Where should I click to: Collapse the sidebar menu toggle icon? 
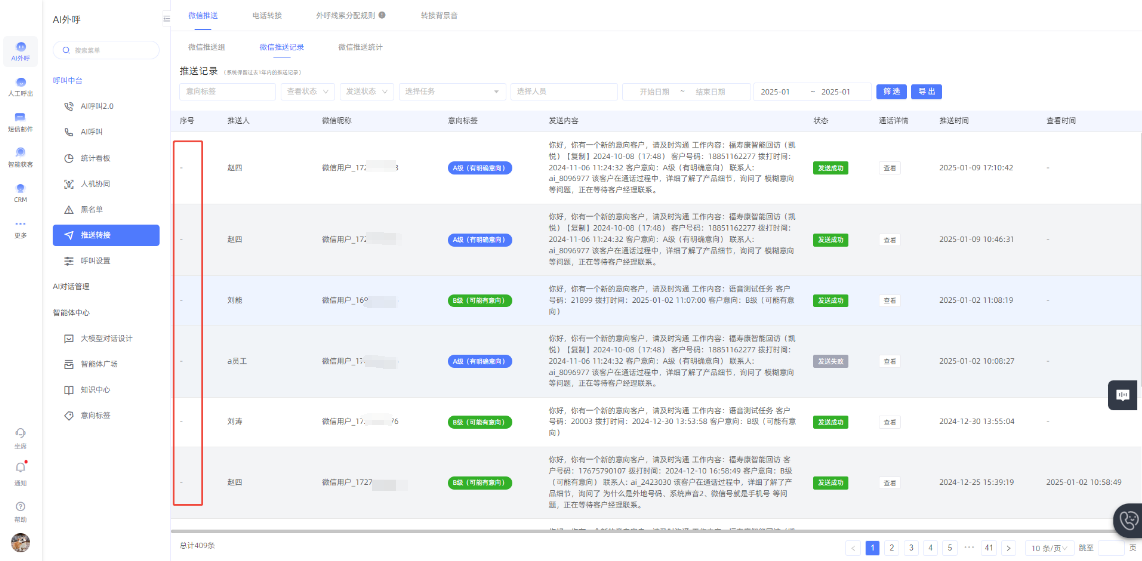point(166,19)
